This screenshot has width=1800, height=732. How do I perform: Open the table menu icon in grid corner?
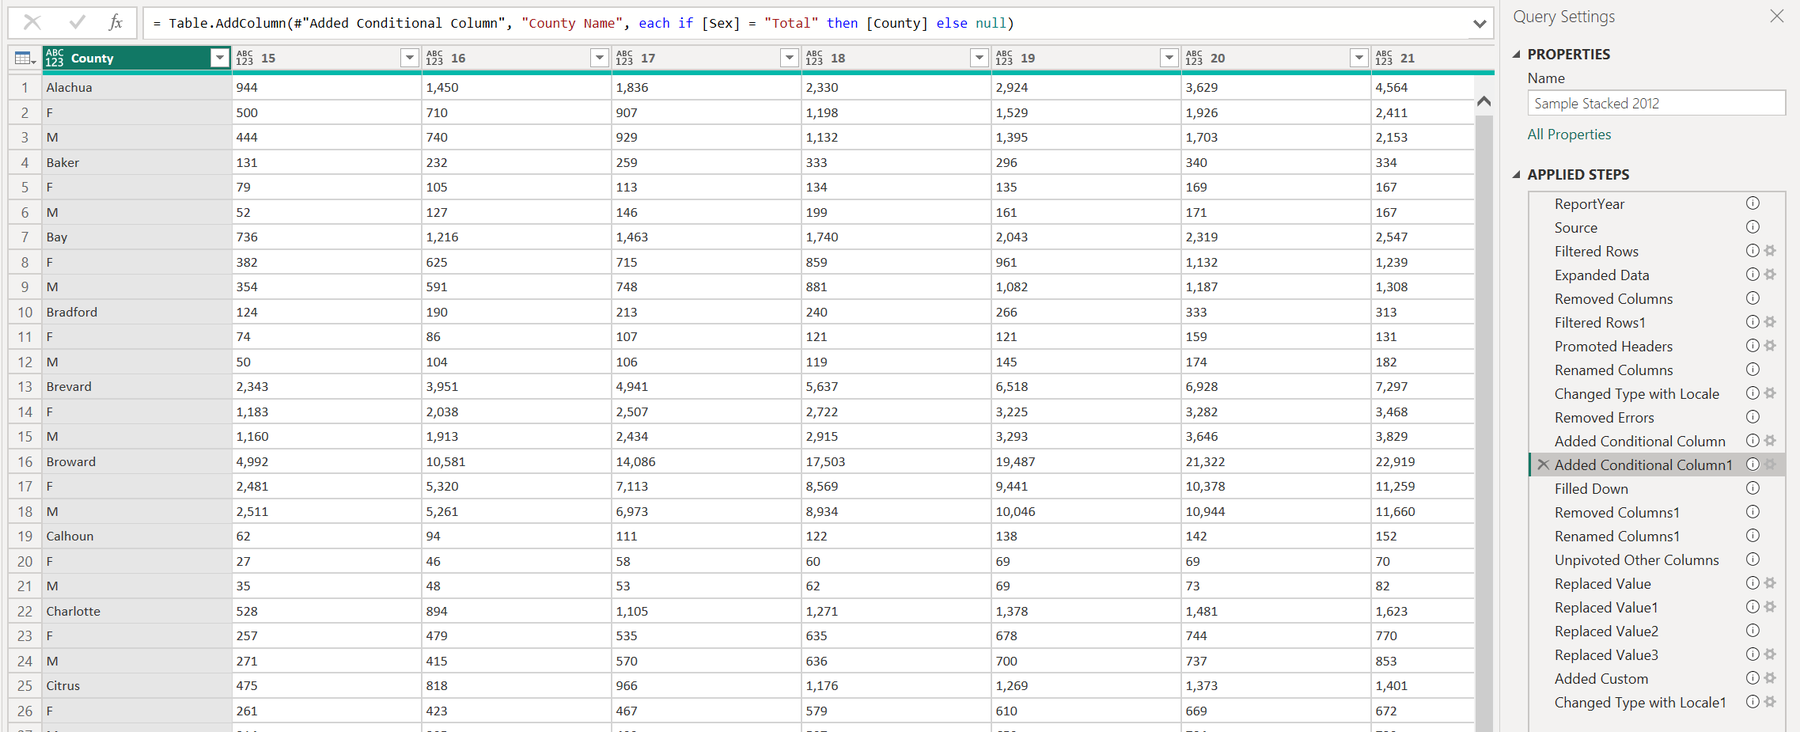[25, 59]
